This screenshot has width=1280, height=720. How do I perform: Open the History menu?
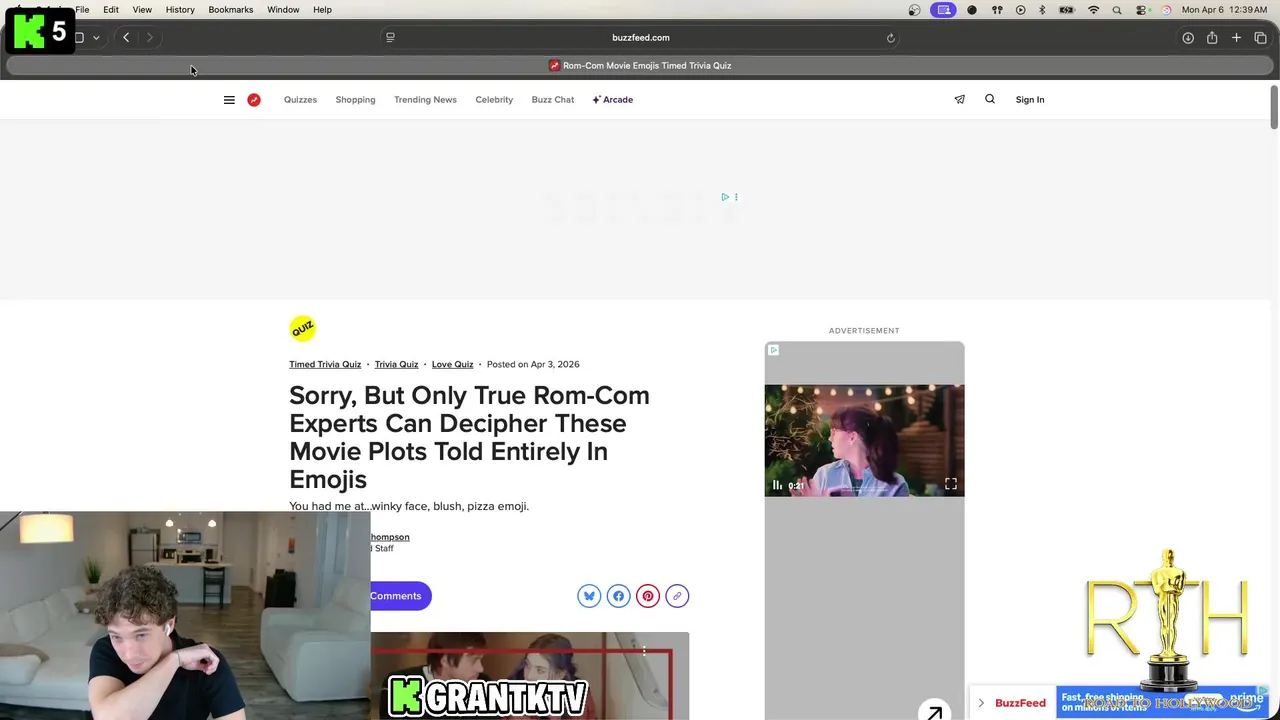[180, 10]
